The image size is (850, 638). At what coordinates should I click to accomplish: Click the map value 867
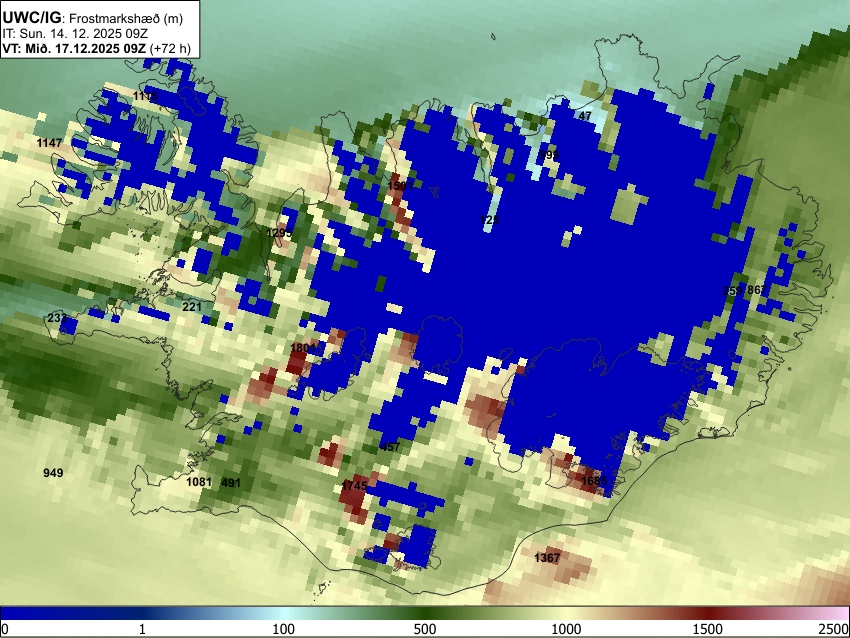tap(756, 291)
